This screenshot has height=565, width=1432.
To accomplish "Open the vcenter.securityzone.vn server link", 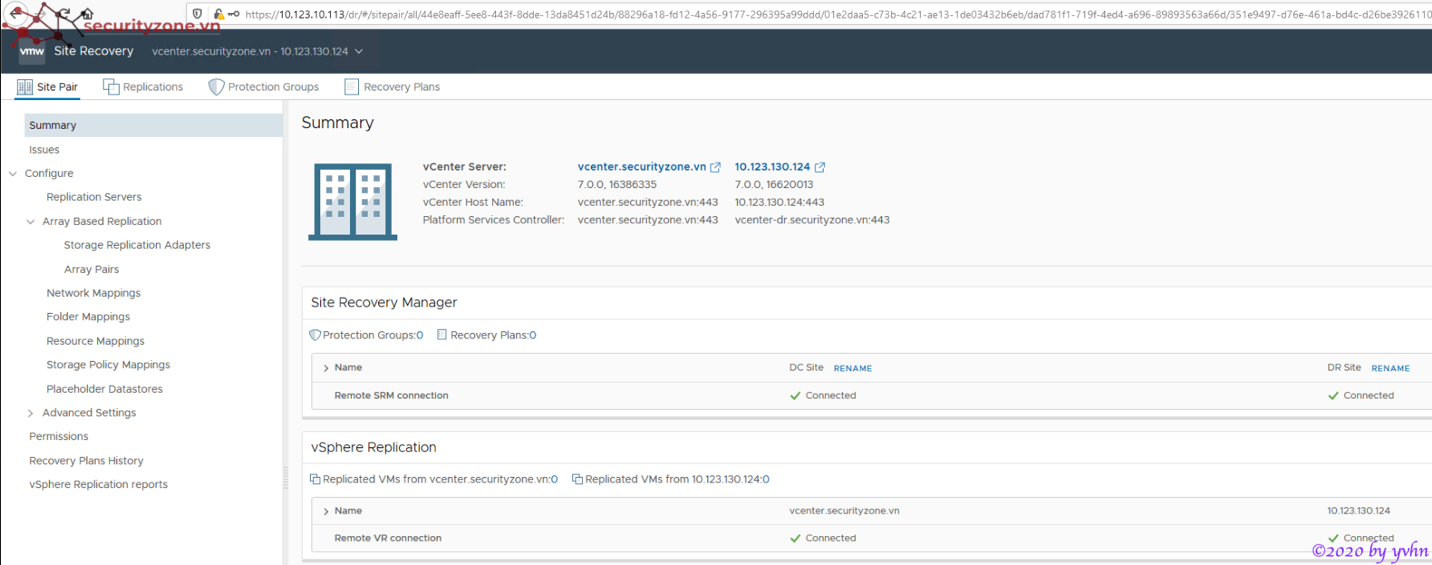I will pos(642,167).
